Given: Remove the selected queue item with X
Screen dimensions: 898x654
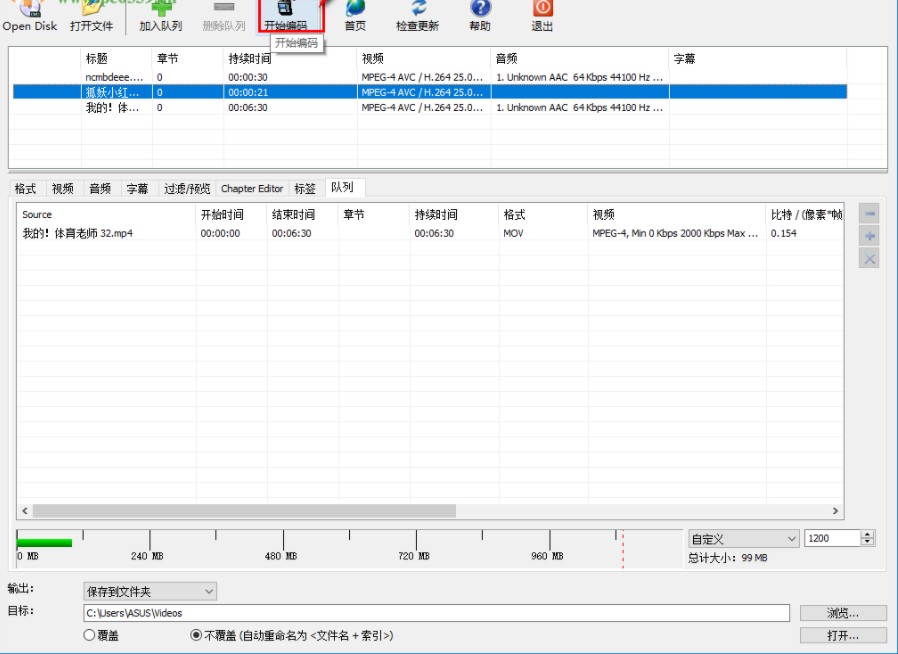Looking at the screenshot, I should [869, 260].
